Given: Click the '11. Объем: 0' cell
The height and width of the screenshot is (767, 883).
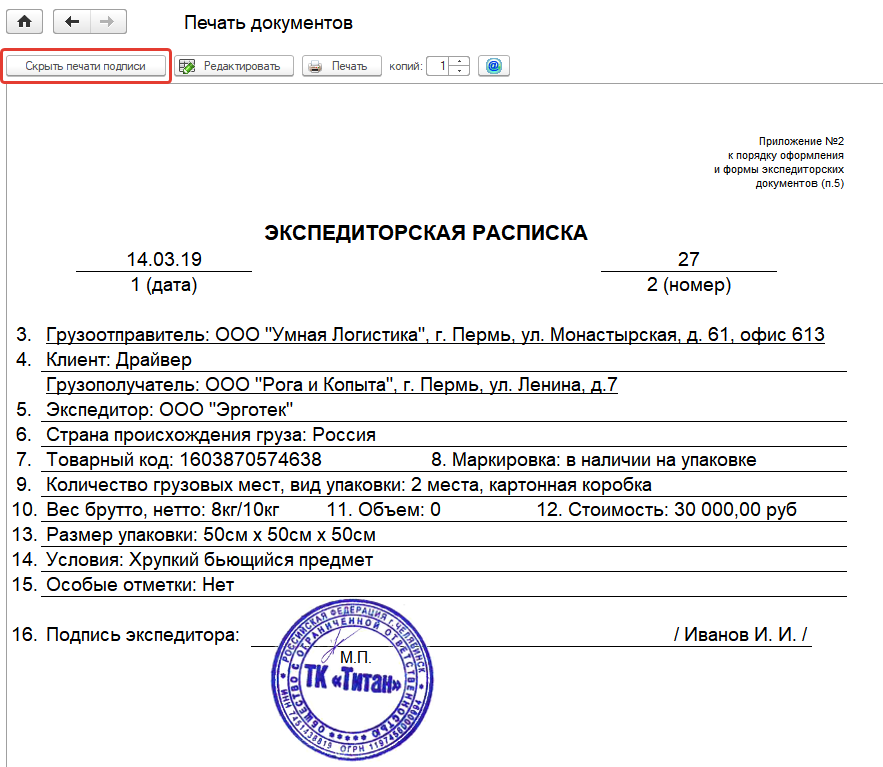Looking at the screenshot, I should pyautogui.click(x=383, y=510).
